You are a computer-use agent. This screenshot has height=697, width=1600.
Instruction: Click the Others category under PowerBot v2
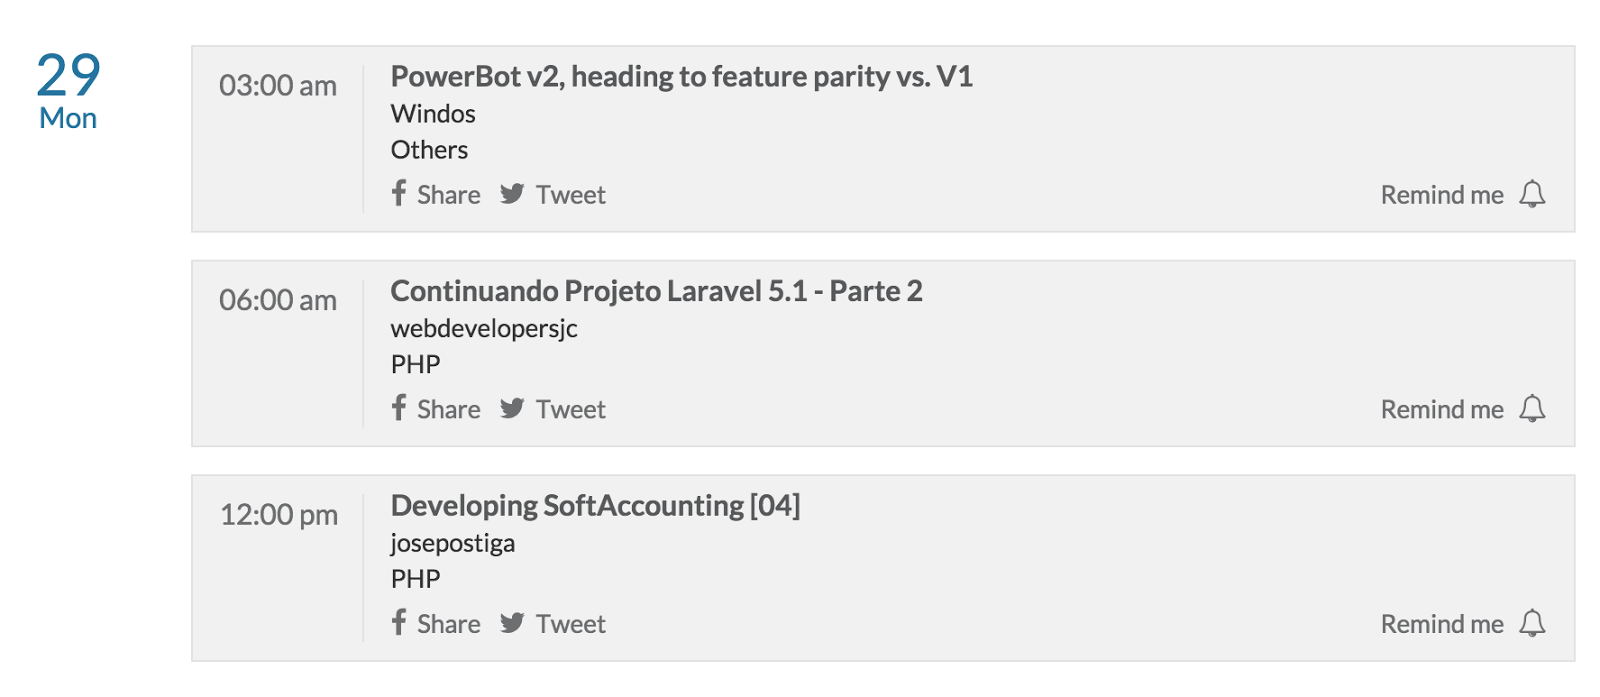click(429, 150)
